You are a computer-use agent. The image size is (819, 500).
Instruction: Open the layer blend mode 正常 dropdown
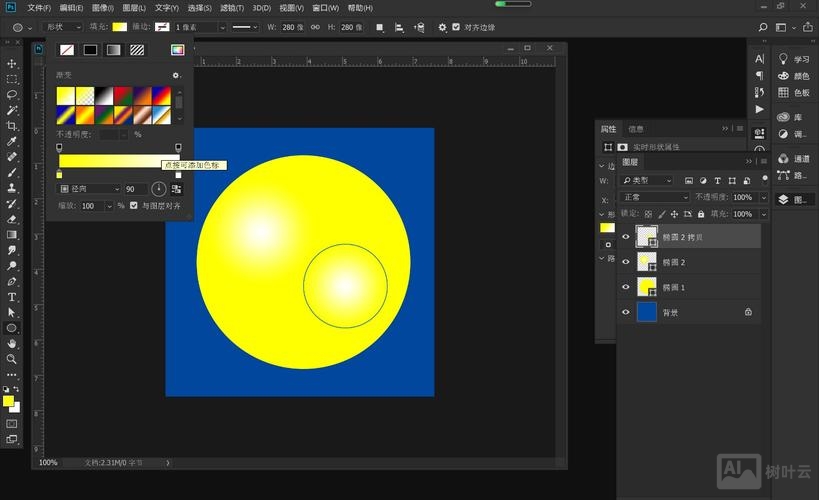(654, 198)
